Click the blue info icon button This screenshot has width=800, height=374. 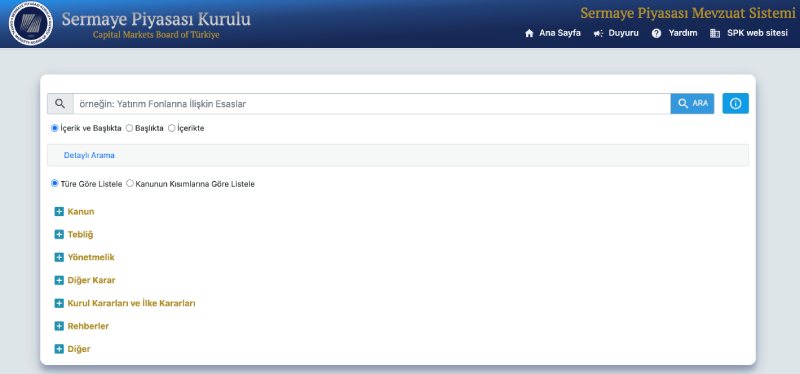tap(735, 104)
